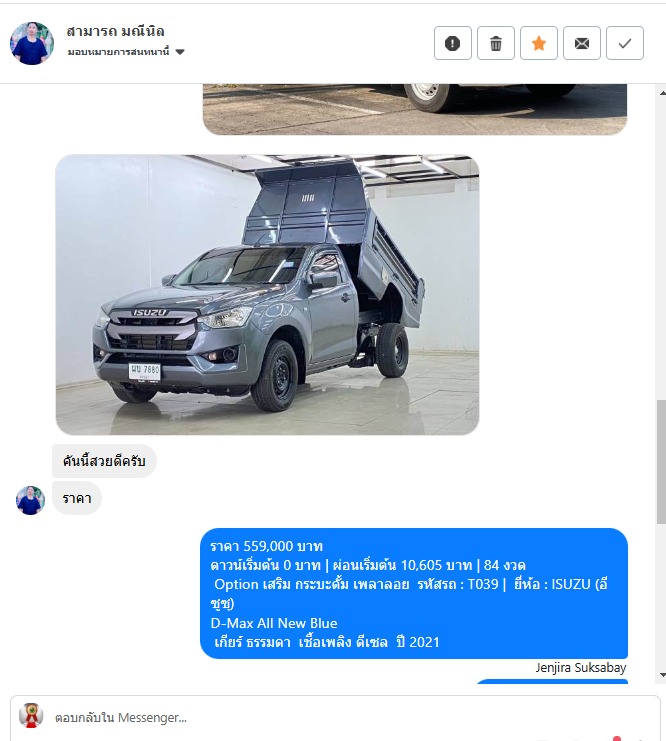Open the มอบหมายการสนทนานี้ assignment dropdown

pyautogui.click(x=126, y=52)
